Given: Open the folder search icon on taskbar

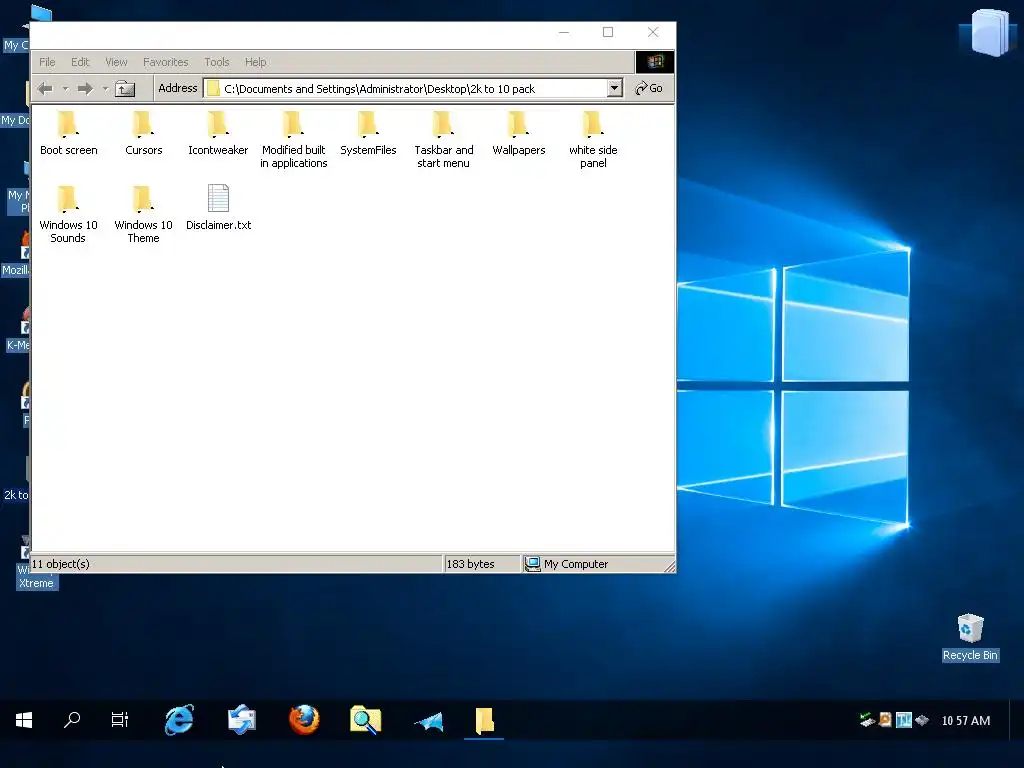Looking at the screenshot, I should coord(365,720).
